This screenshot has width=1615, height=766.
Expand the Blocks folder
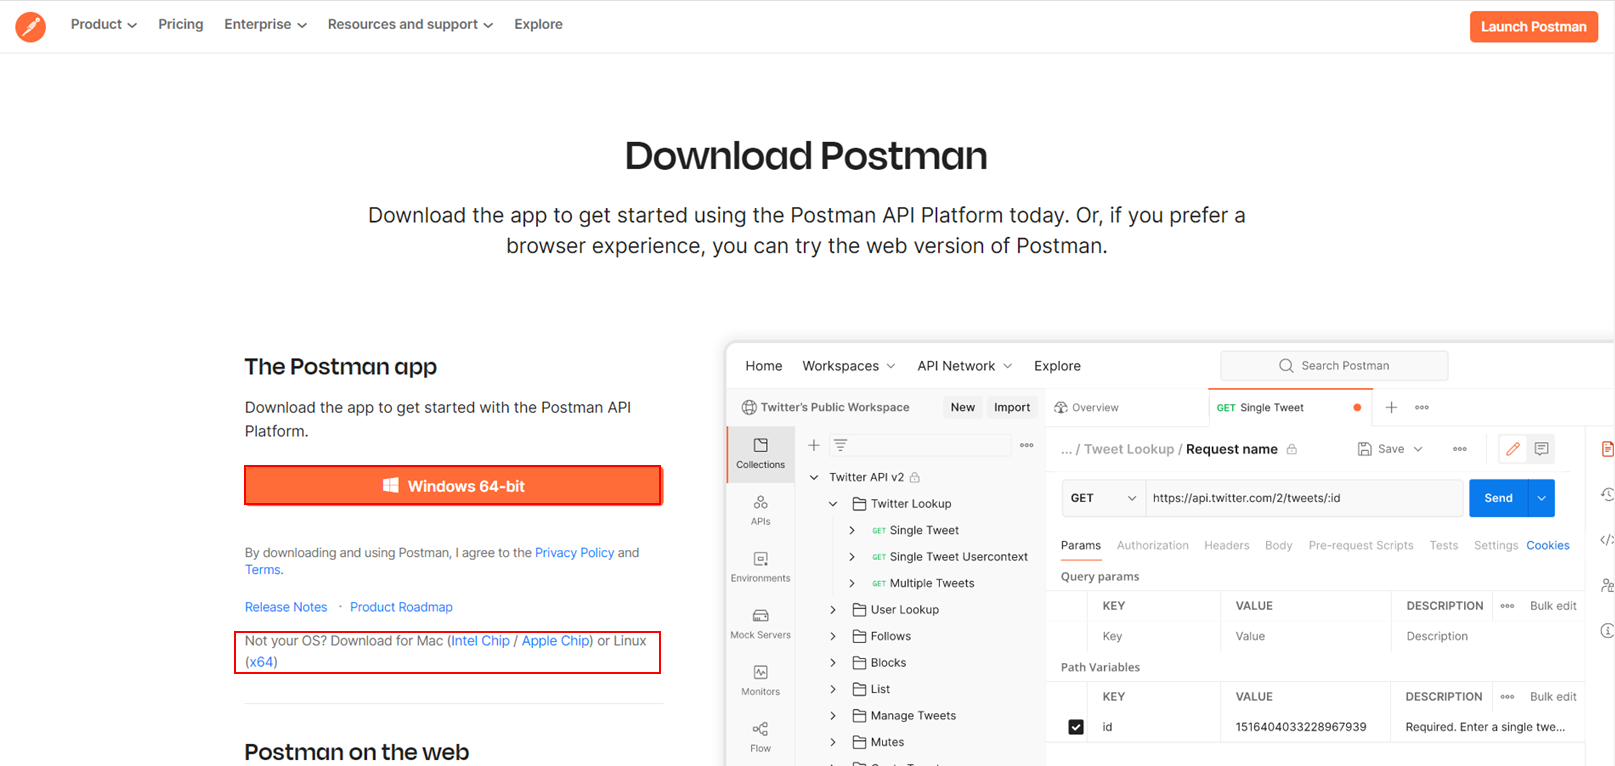833,663
